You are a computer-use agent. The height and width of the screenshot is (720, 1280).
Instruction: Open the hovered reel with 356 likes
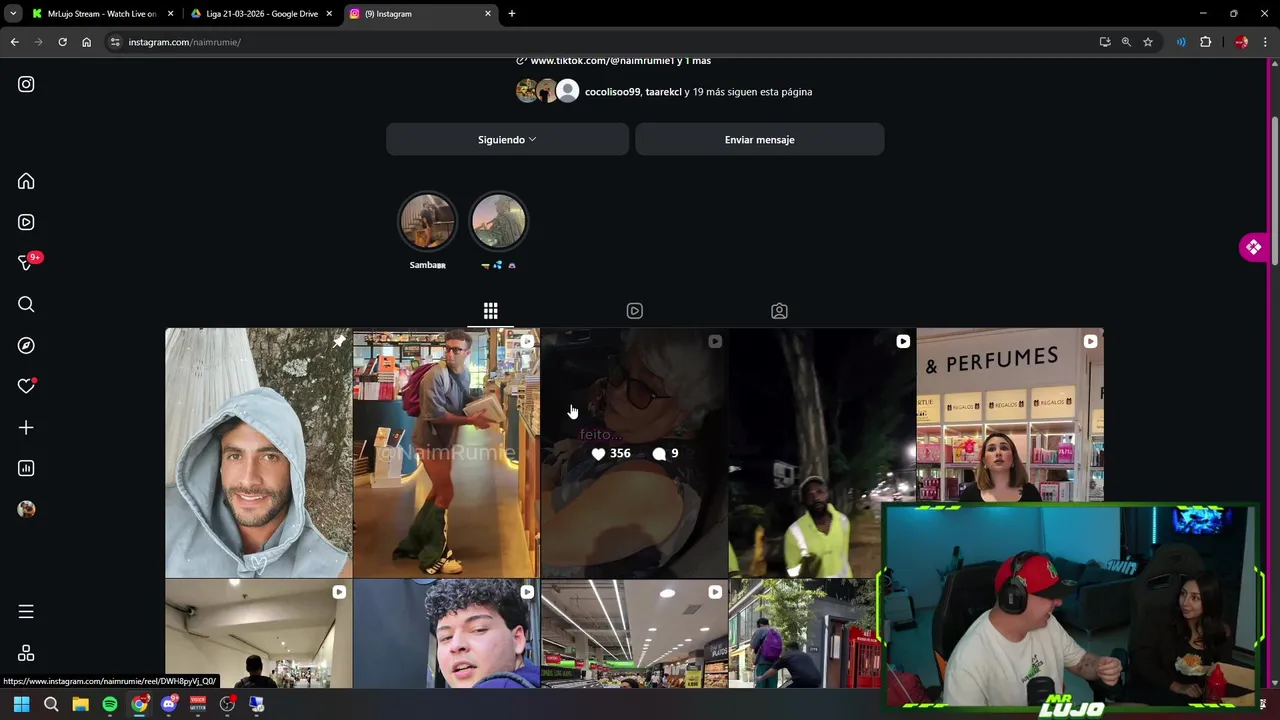coord(634,453)
